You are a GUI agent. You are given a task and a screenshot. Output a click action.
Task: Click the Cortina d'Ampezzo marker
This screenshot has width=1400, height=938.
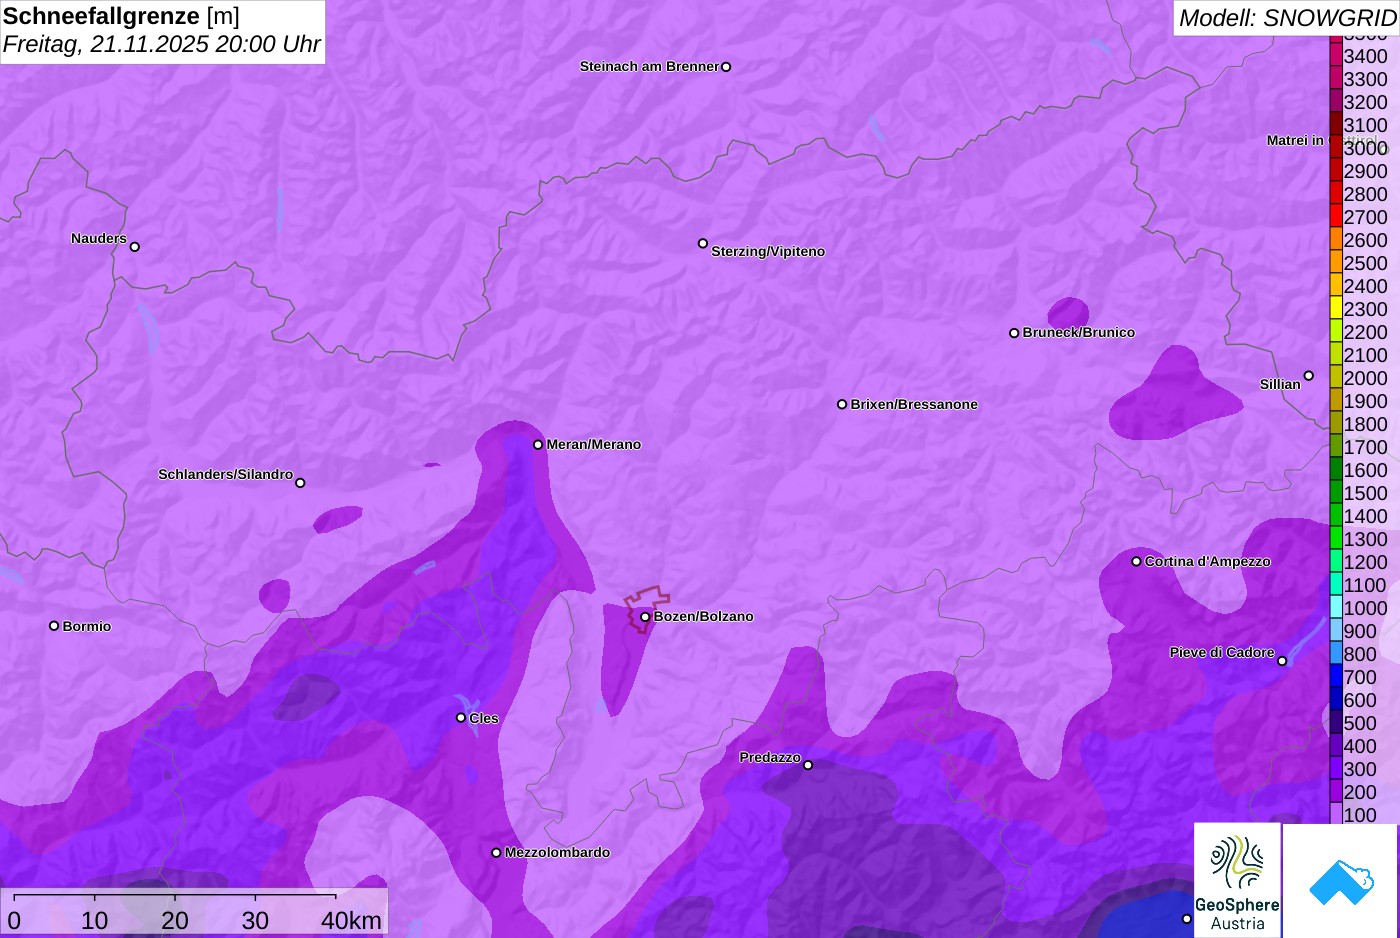pyautogui.click(x=1136, y=562)
